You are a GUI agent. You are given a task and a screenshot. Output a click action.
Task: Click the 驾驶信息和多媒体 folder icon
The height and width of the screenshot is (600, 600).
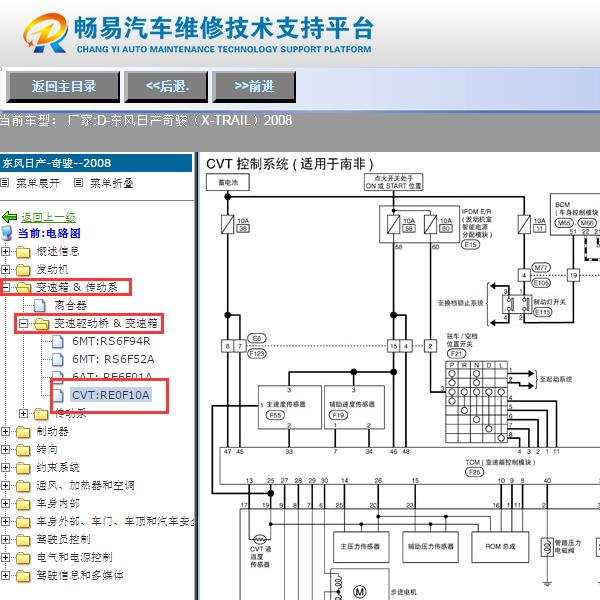click(x=23, y=576)
